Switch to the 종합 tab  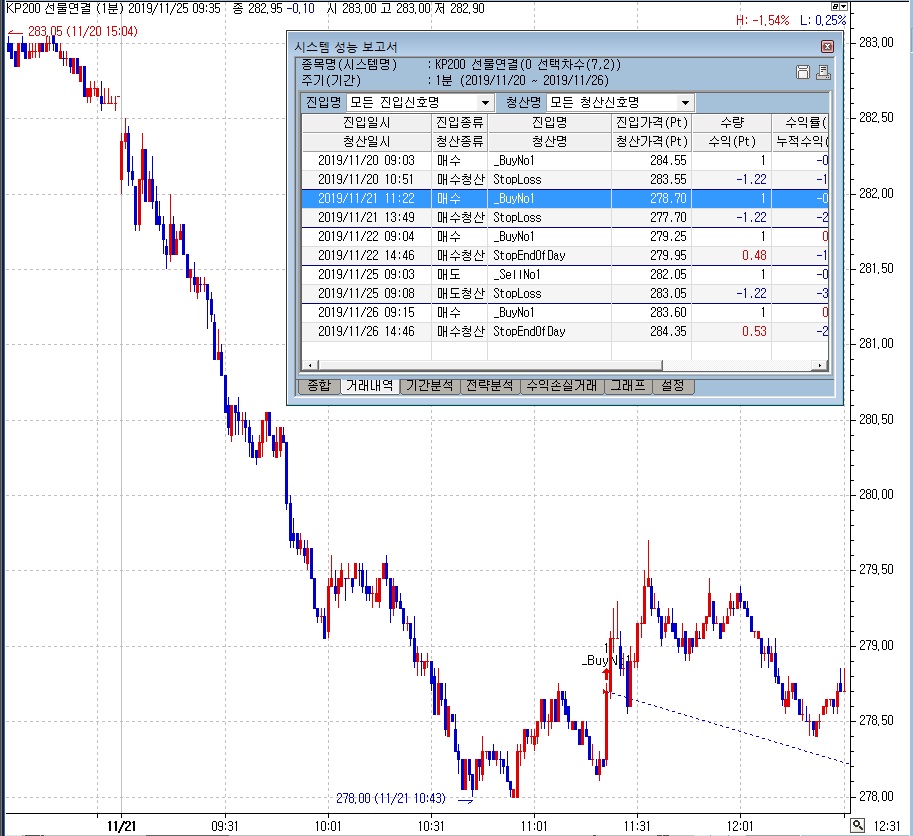coord(317,386)
